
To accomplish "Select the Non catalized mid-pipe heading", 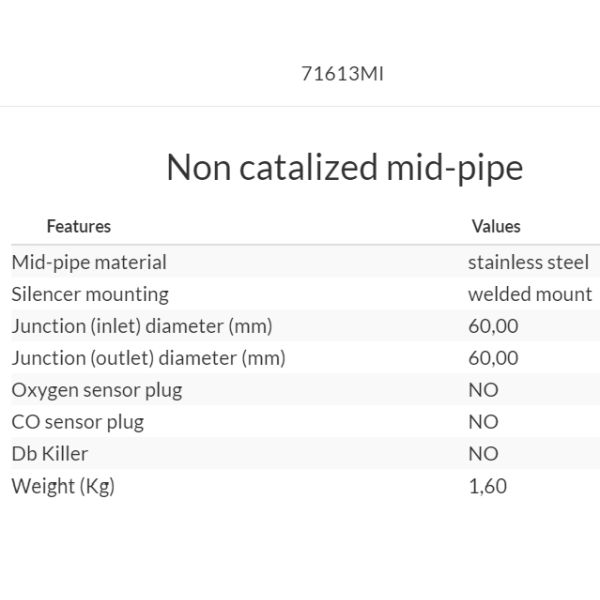I will [x=344, y=167].
